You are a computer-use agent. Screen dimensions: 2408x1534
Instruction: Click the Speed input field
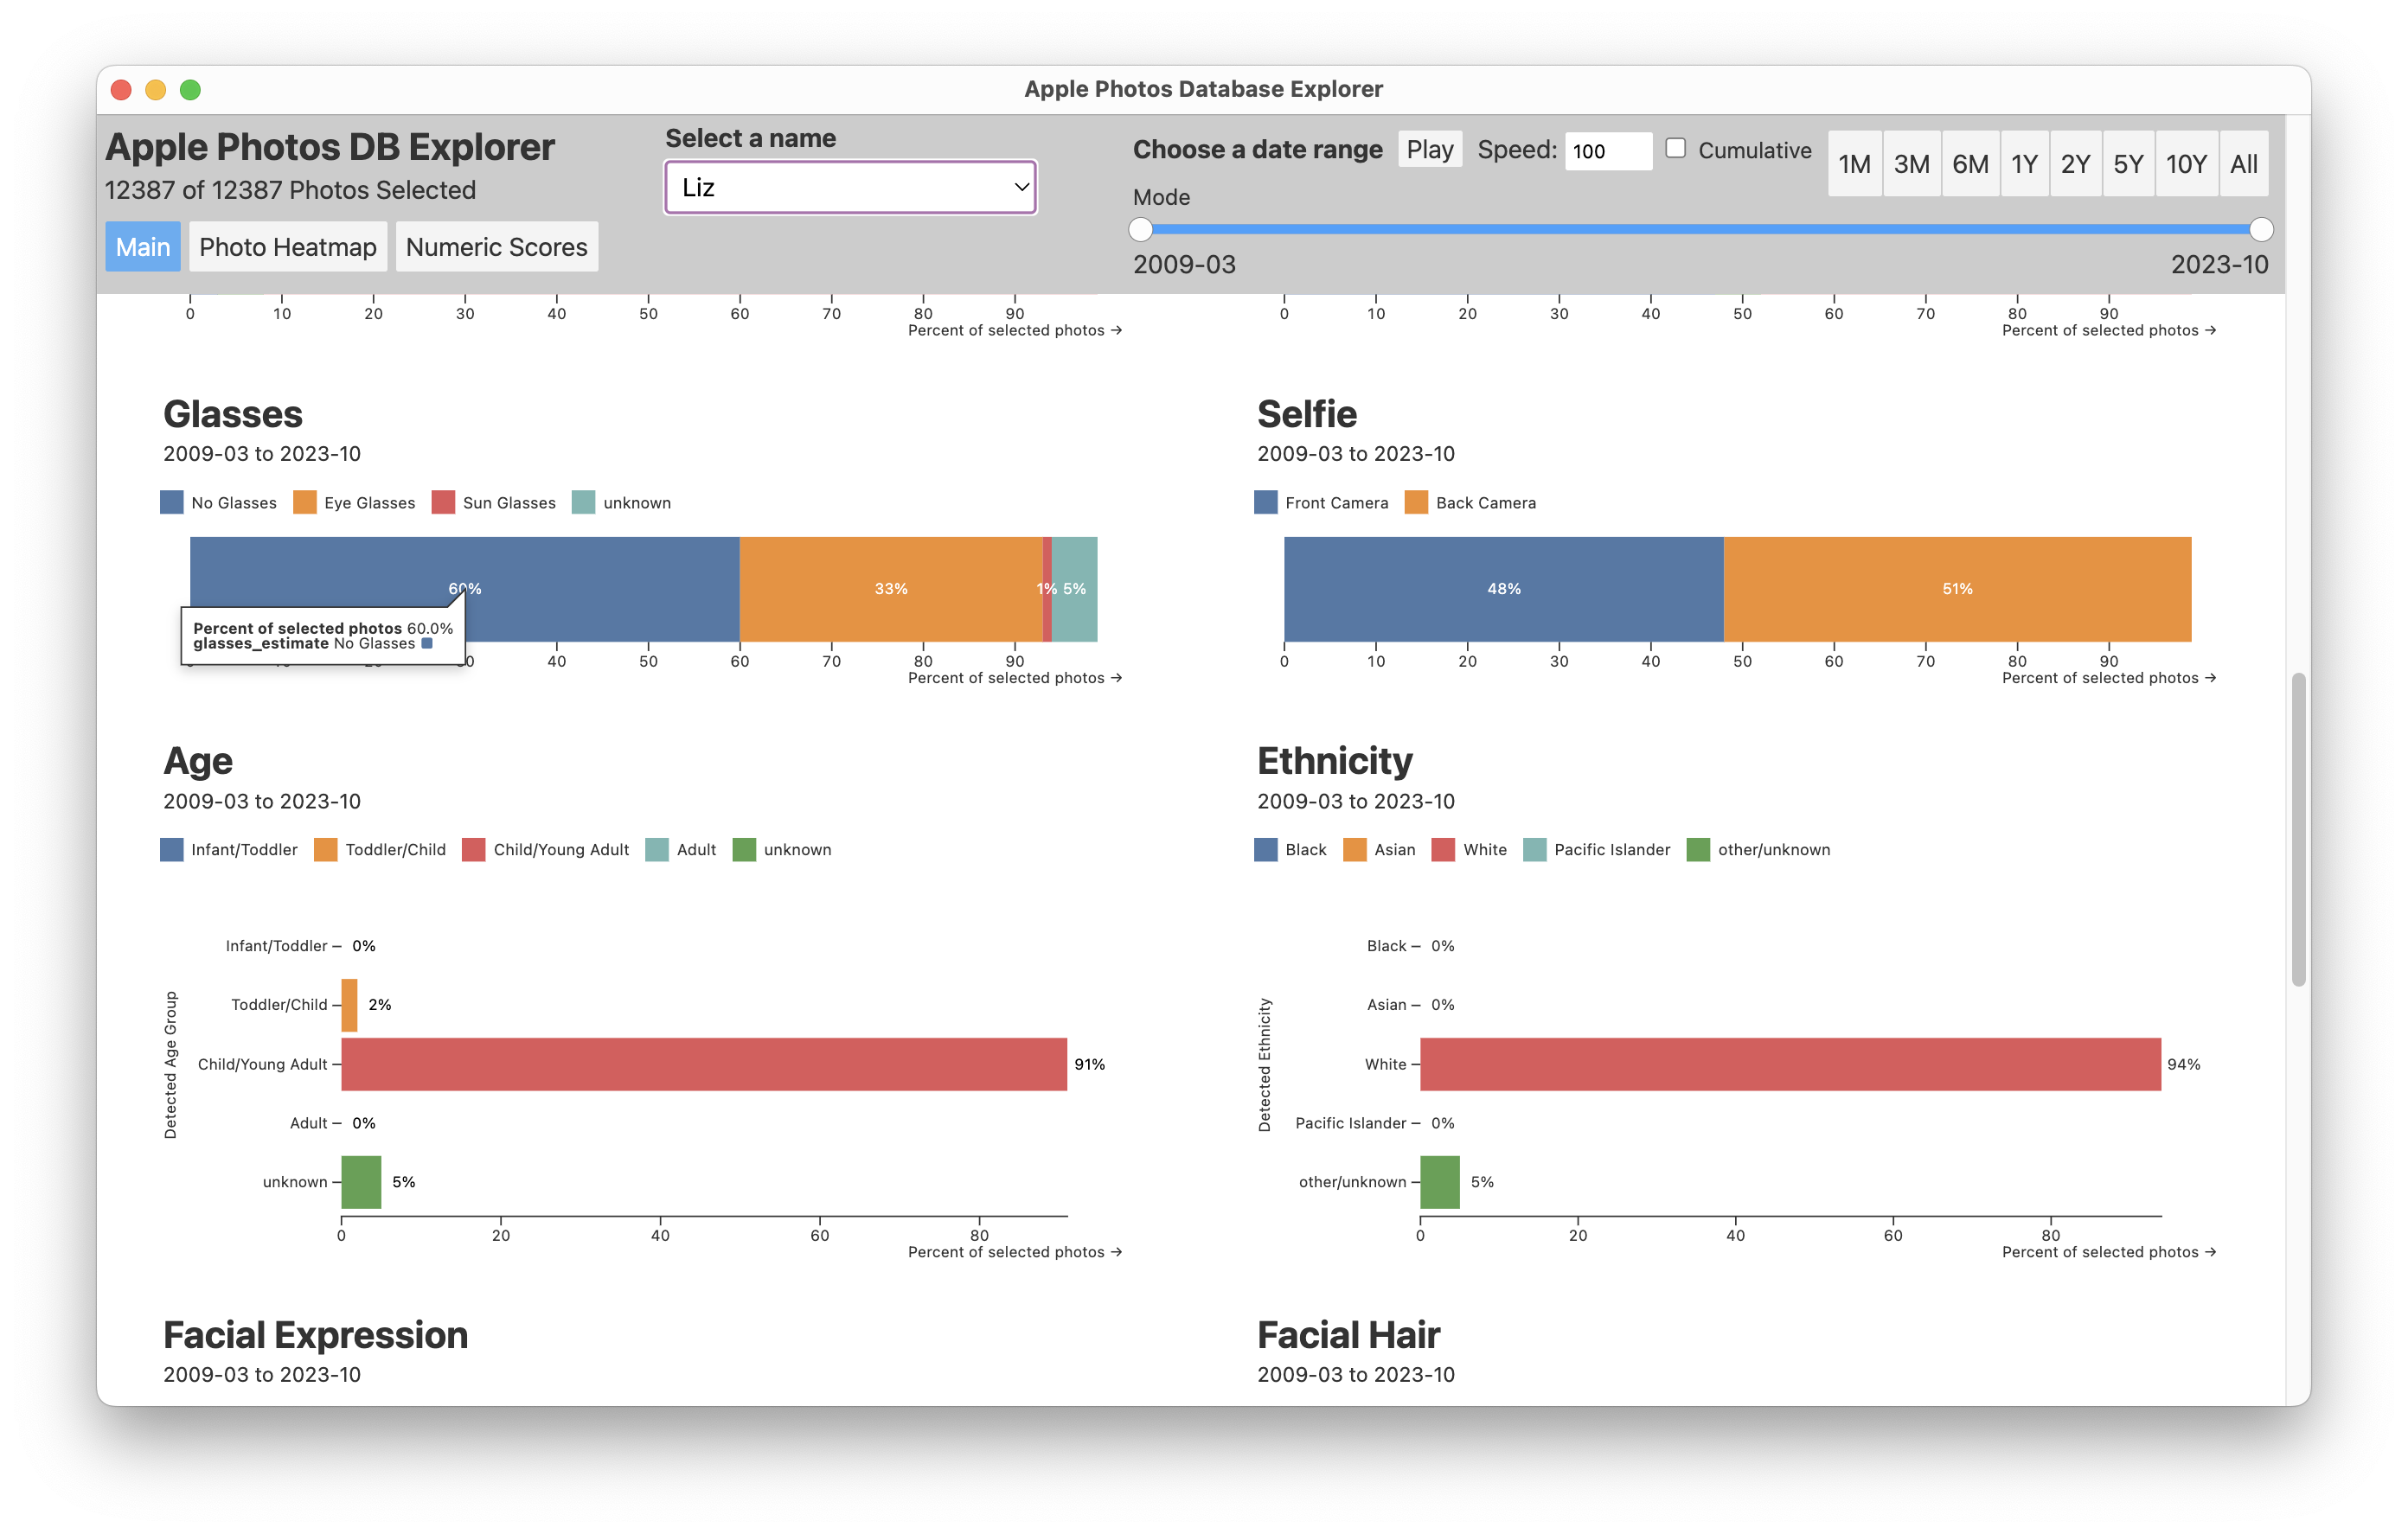pos(1607,151)
